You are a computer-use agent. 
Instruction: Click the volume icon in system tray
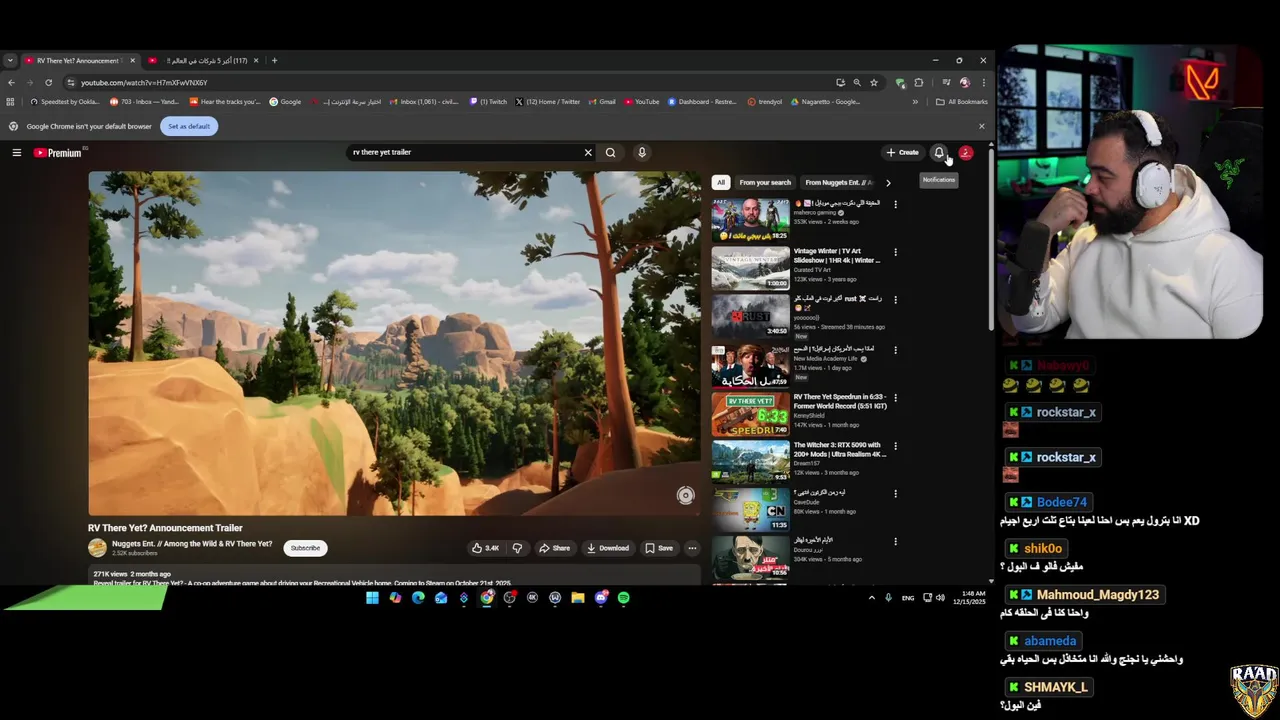[x=940, y=598]
